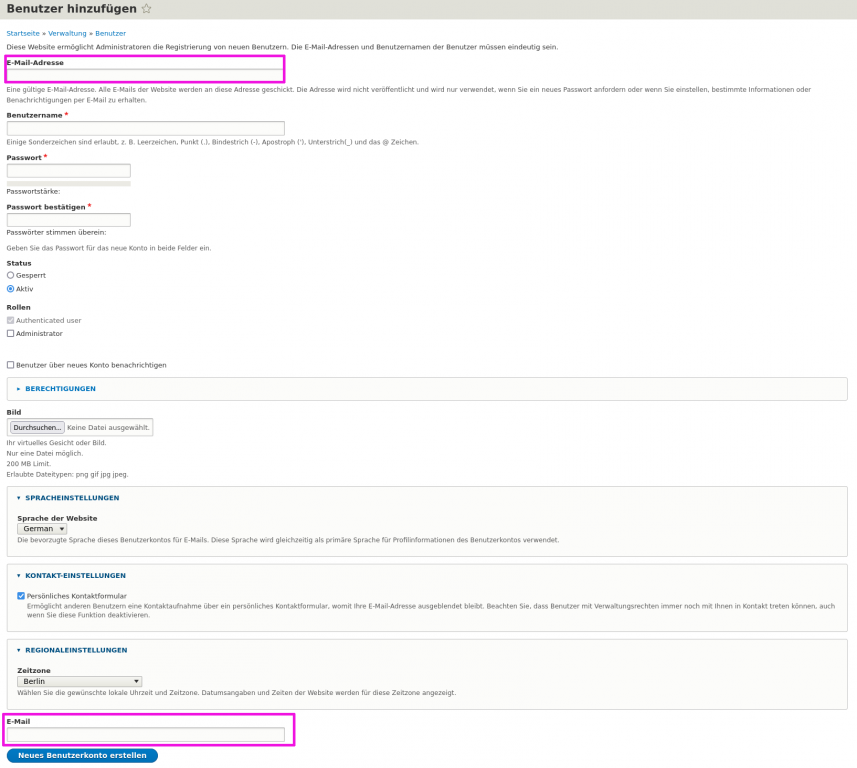
Task: Expand the Berechtigungen section
Action: point(60,388)
